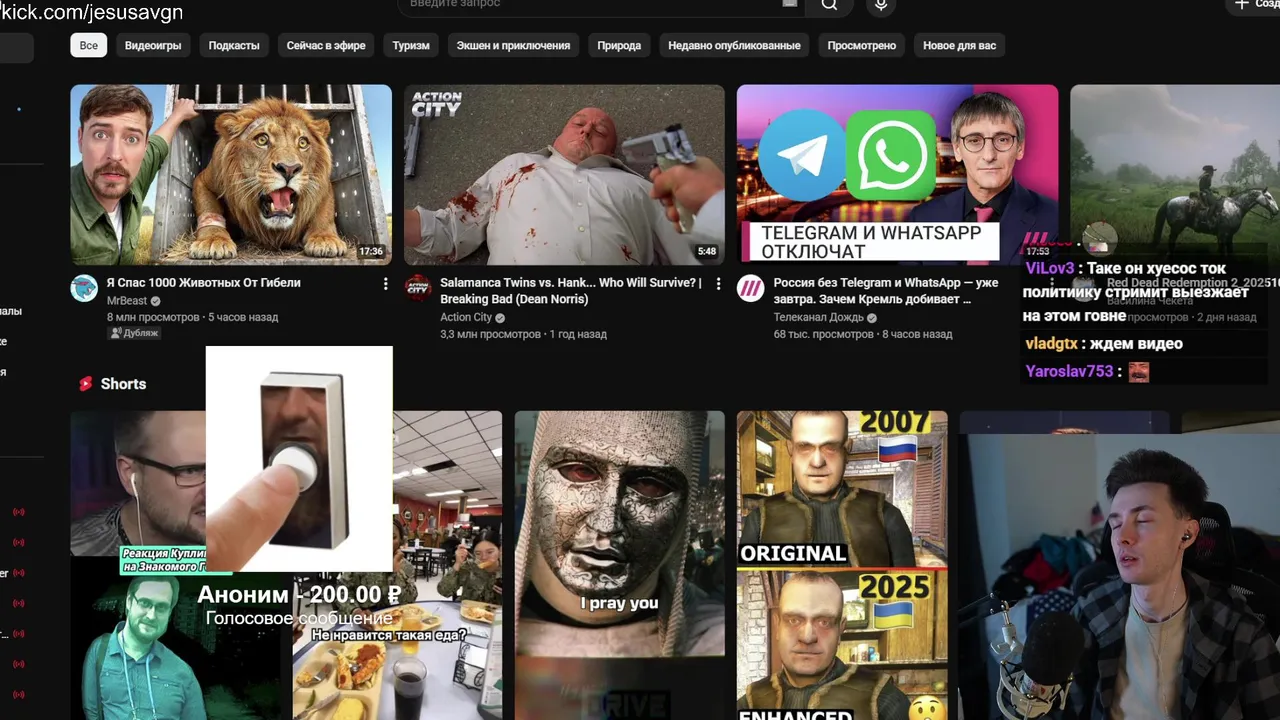
Task: Select the 'Все' filter chip
Action: pyautogui.click(x=89, y=45)
